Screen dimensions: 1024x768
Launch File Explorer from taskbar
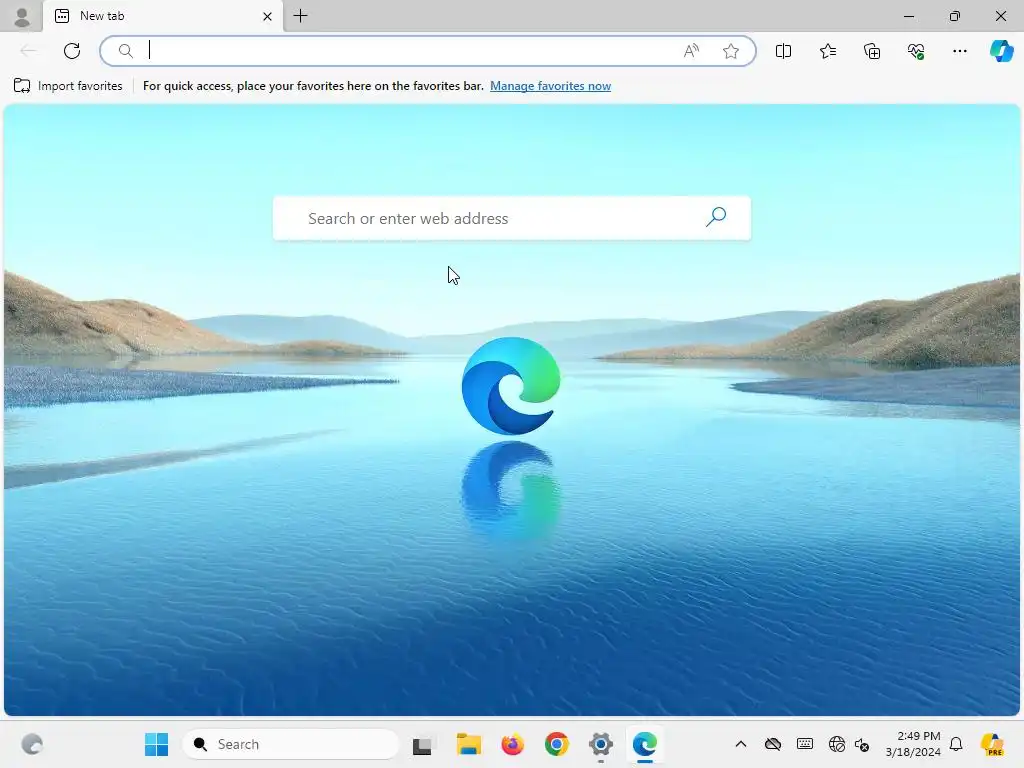tap(468, 744)
